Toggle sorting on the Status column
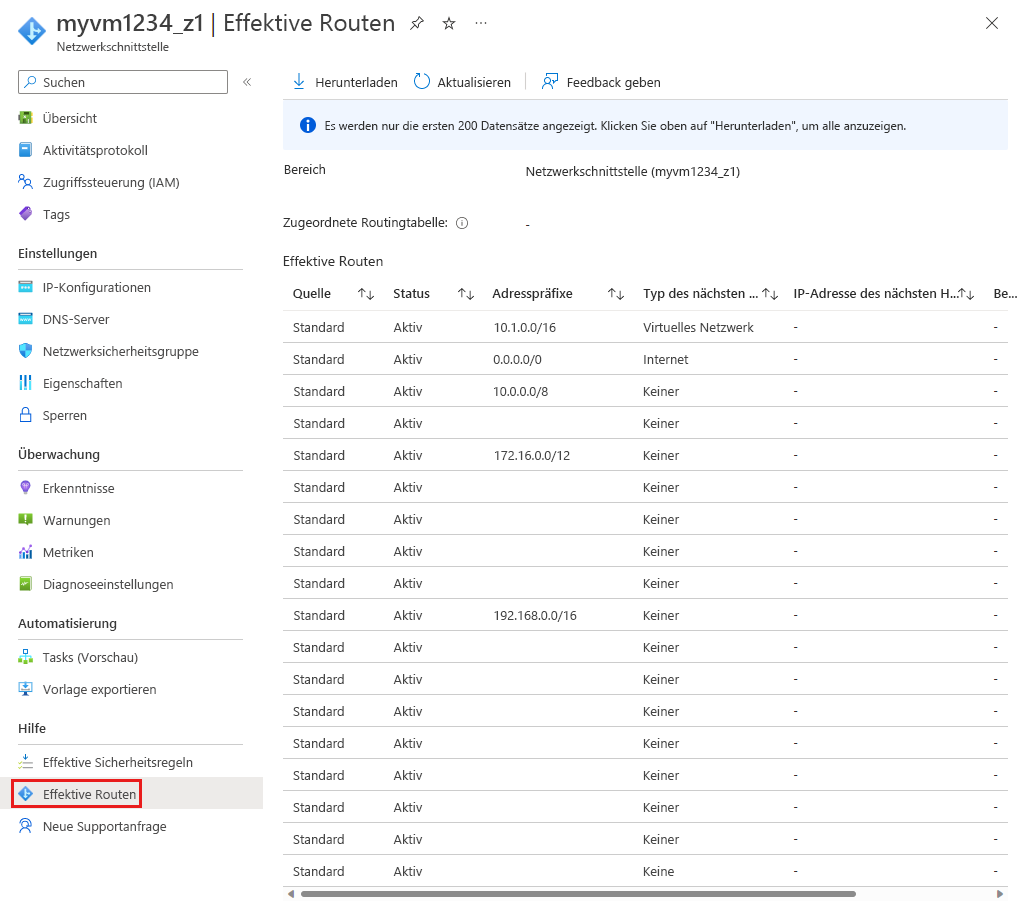Screen dimensions: 1026x913 (x=464, y=294)
